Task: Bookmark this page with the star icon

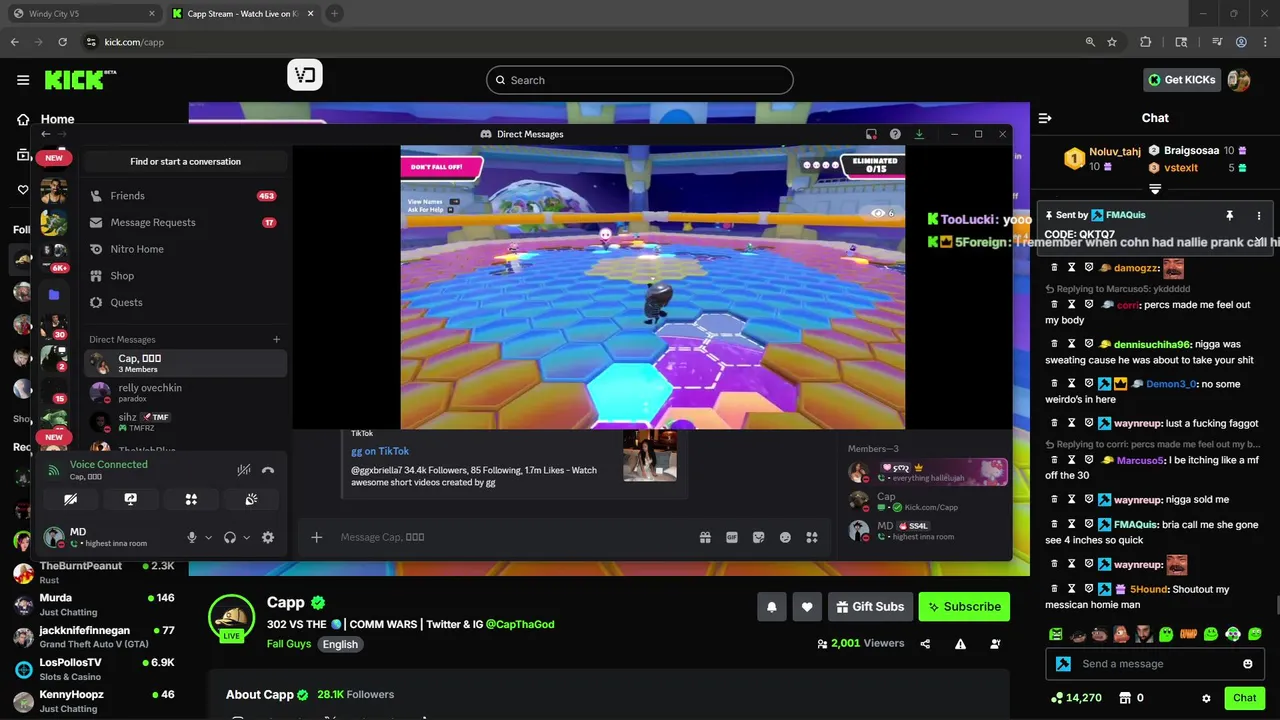Action: (1112, 42)
